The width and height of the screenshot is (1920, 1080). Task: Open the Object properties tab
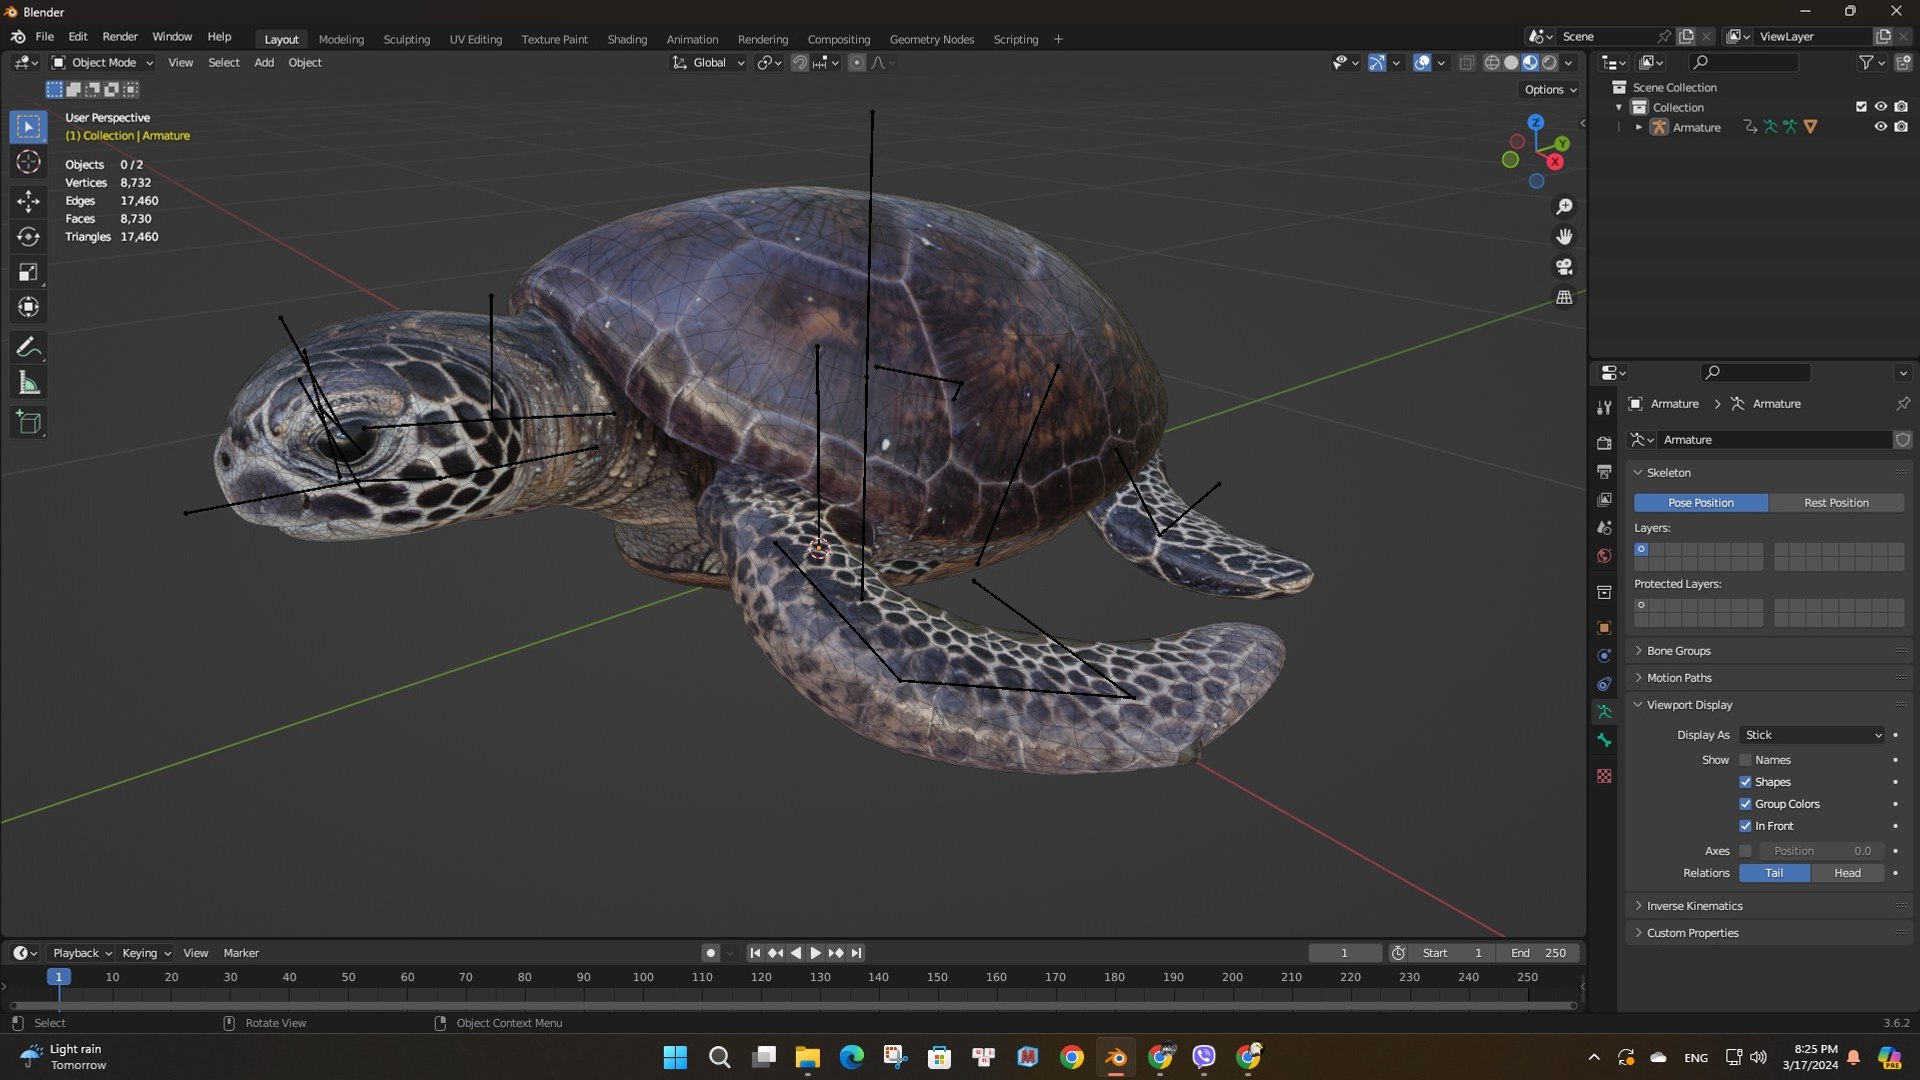[x=1604, y=628]
